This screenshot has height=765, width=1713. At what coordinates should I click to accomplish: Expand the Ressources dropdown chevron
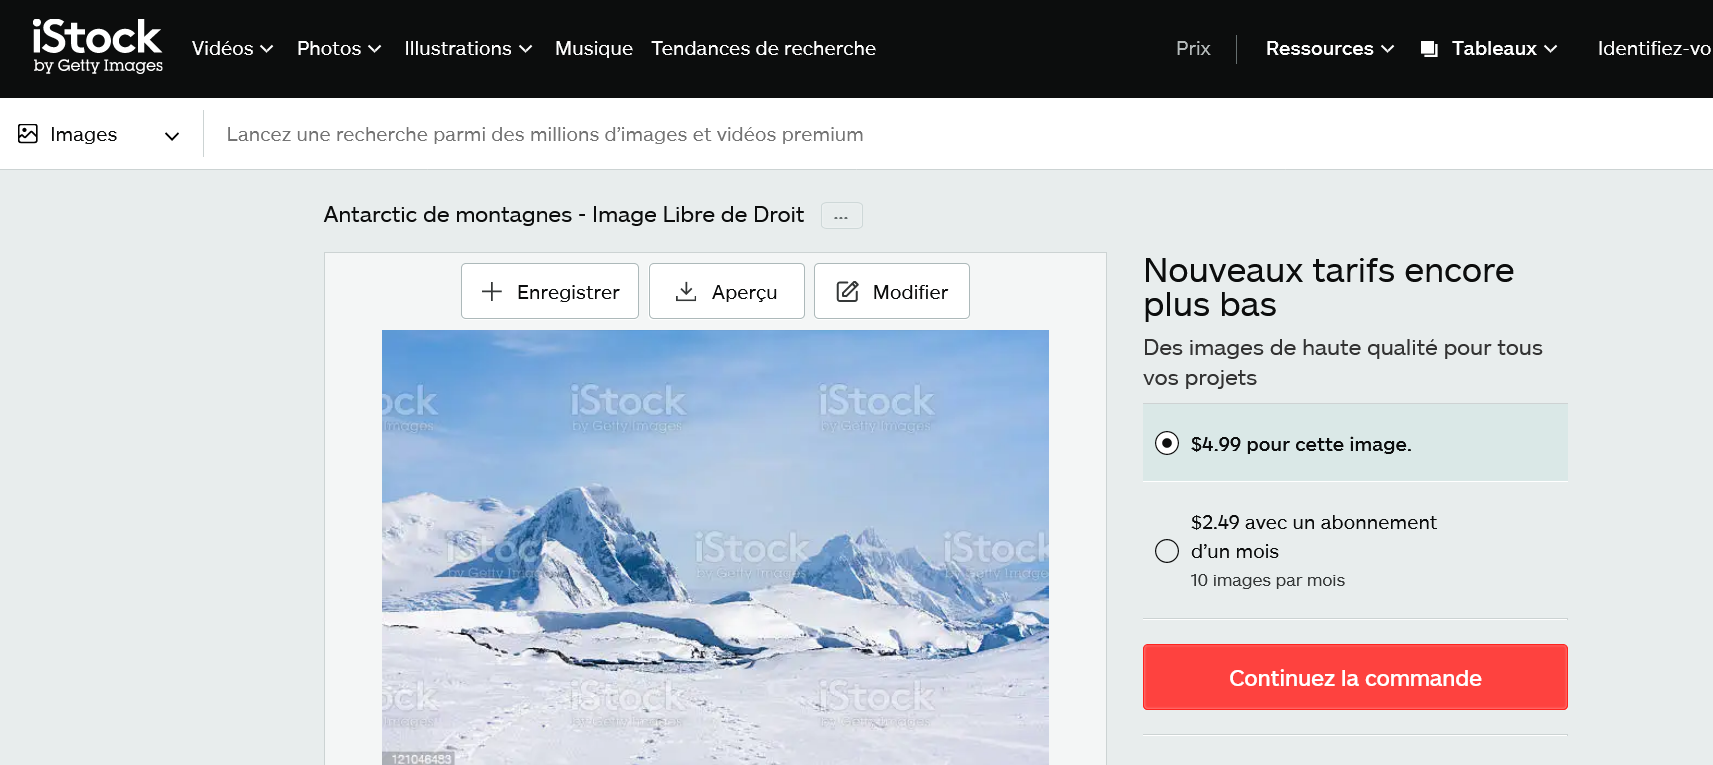click(x=1388, y=49)
